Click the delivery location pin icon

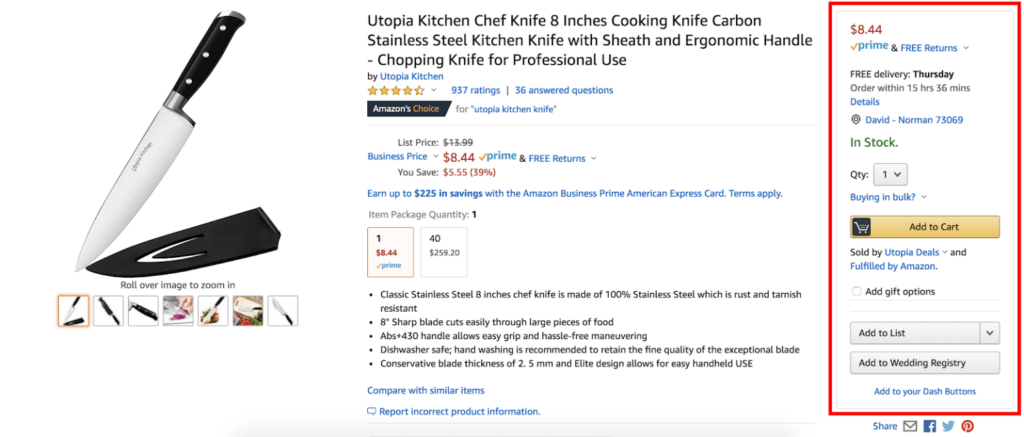(x=856, y=120)
